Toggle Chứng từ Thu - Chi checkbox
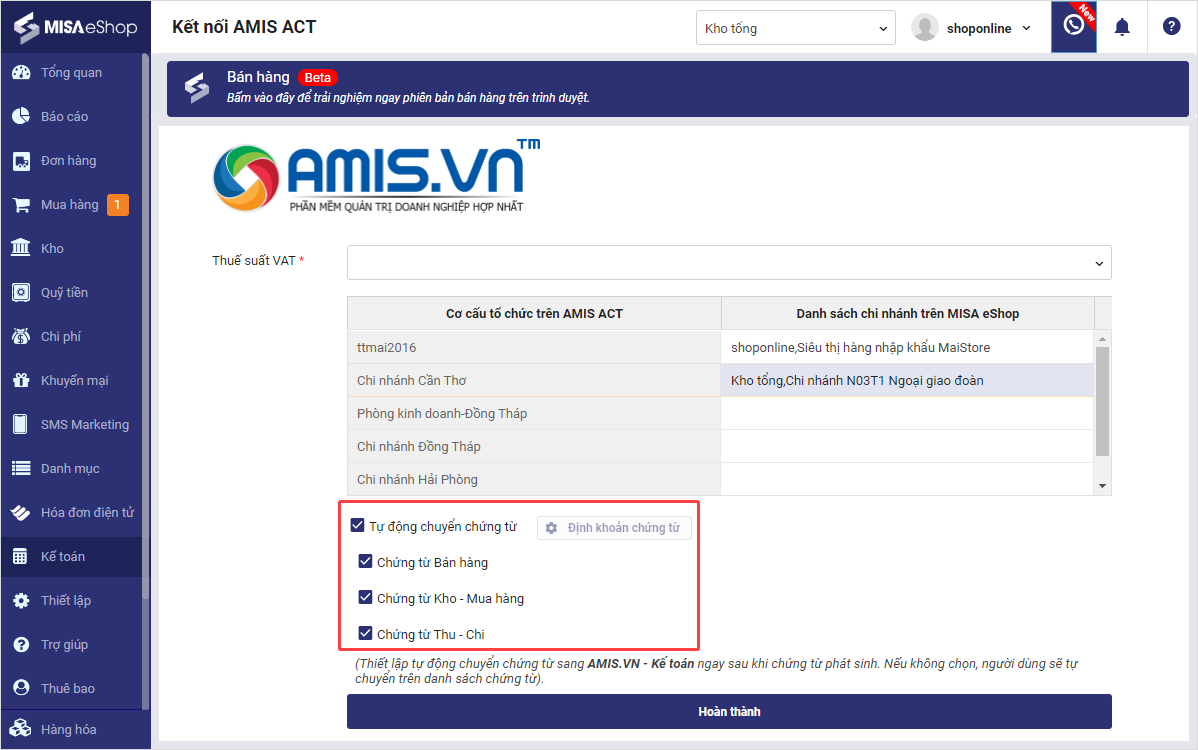The height and width of the screenshot is (750, 1198). [365, 633]
